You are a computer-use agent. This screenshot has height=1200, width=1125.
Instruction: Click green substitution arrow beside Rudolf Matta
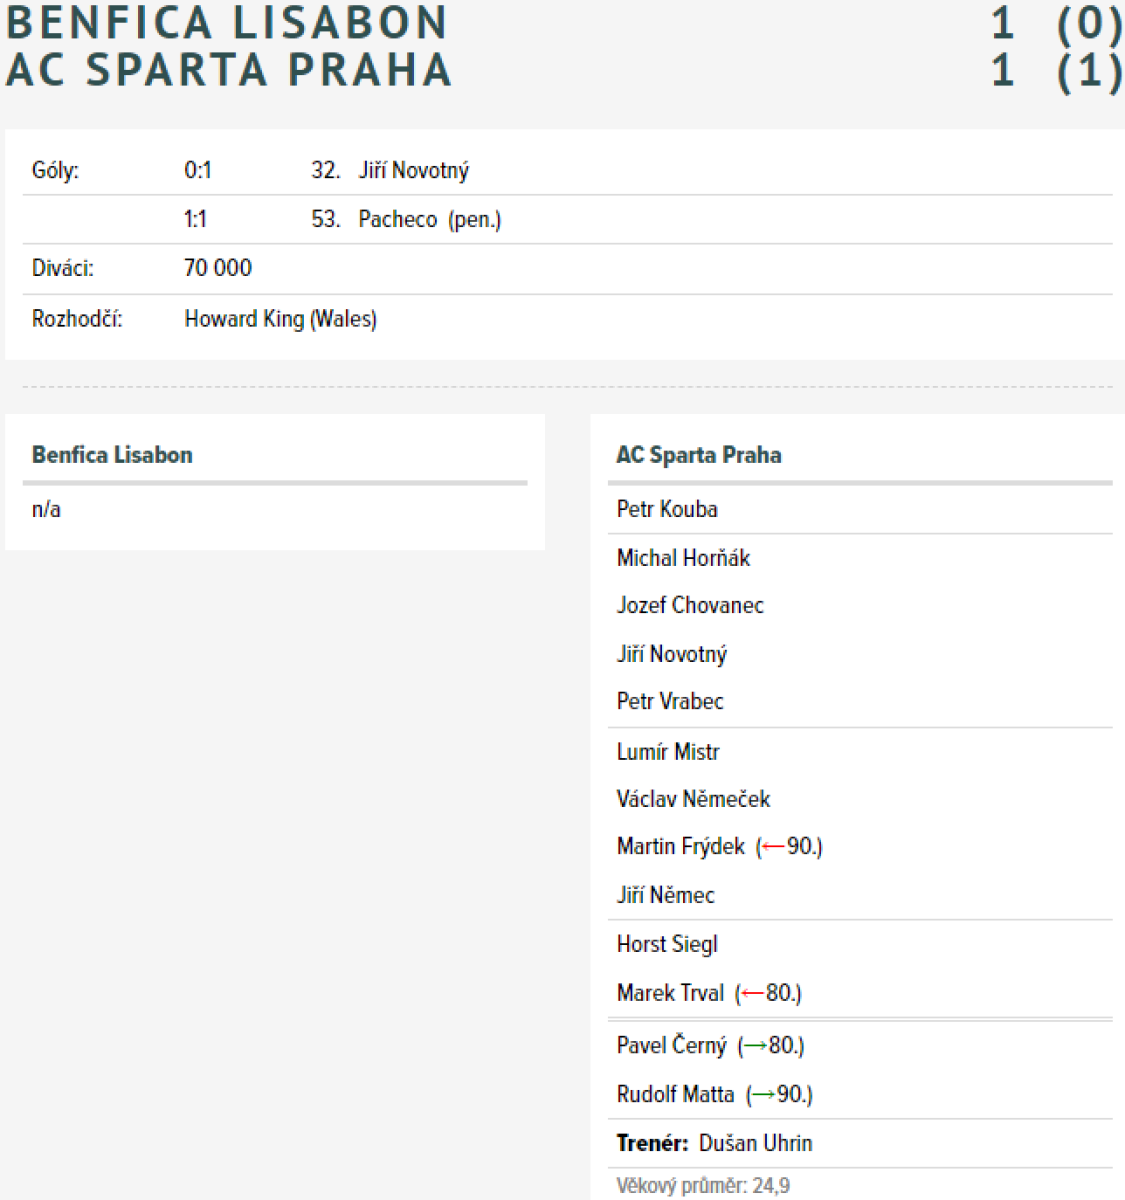tap(763, 1095)
